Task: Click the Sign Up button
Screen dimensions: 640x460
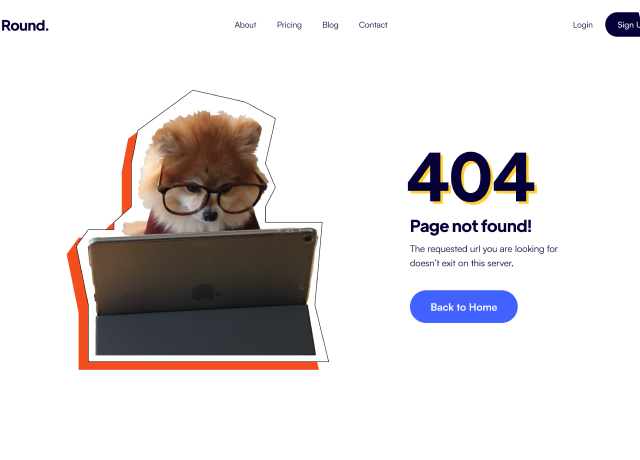Action: tap(623, 25)
